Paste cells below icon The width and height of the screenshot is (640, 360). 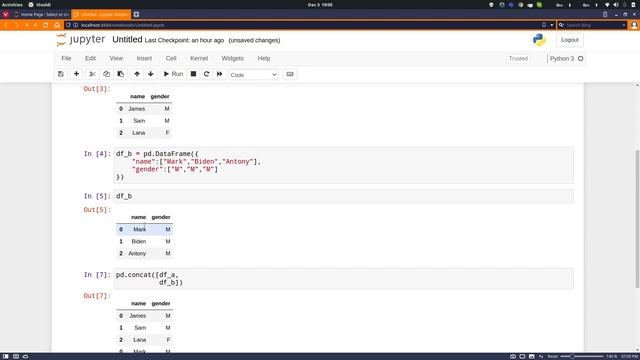coord(120,74)
